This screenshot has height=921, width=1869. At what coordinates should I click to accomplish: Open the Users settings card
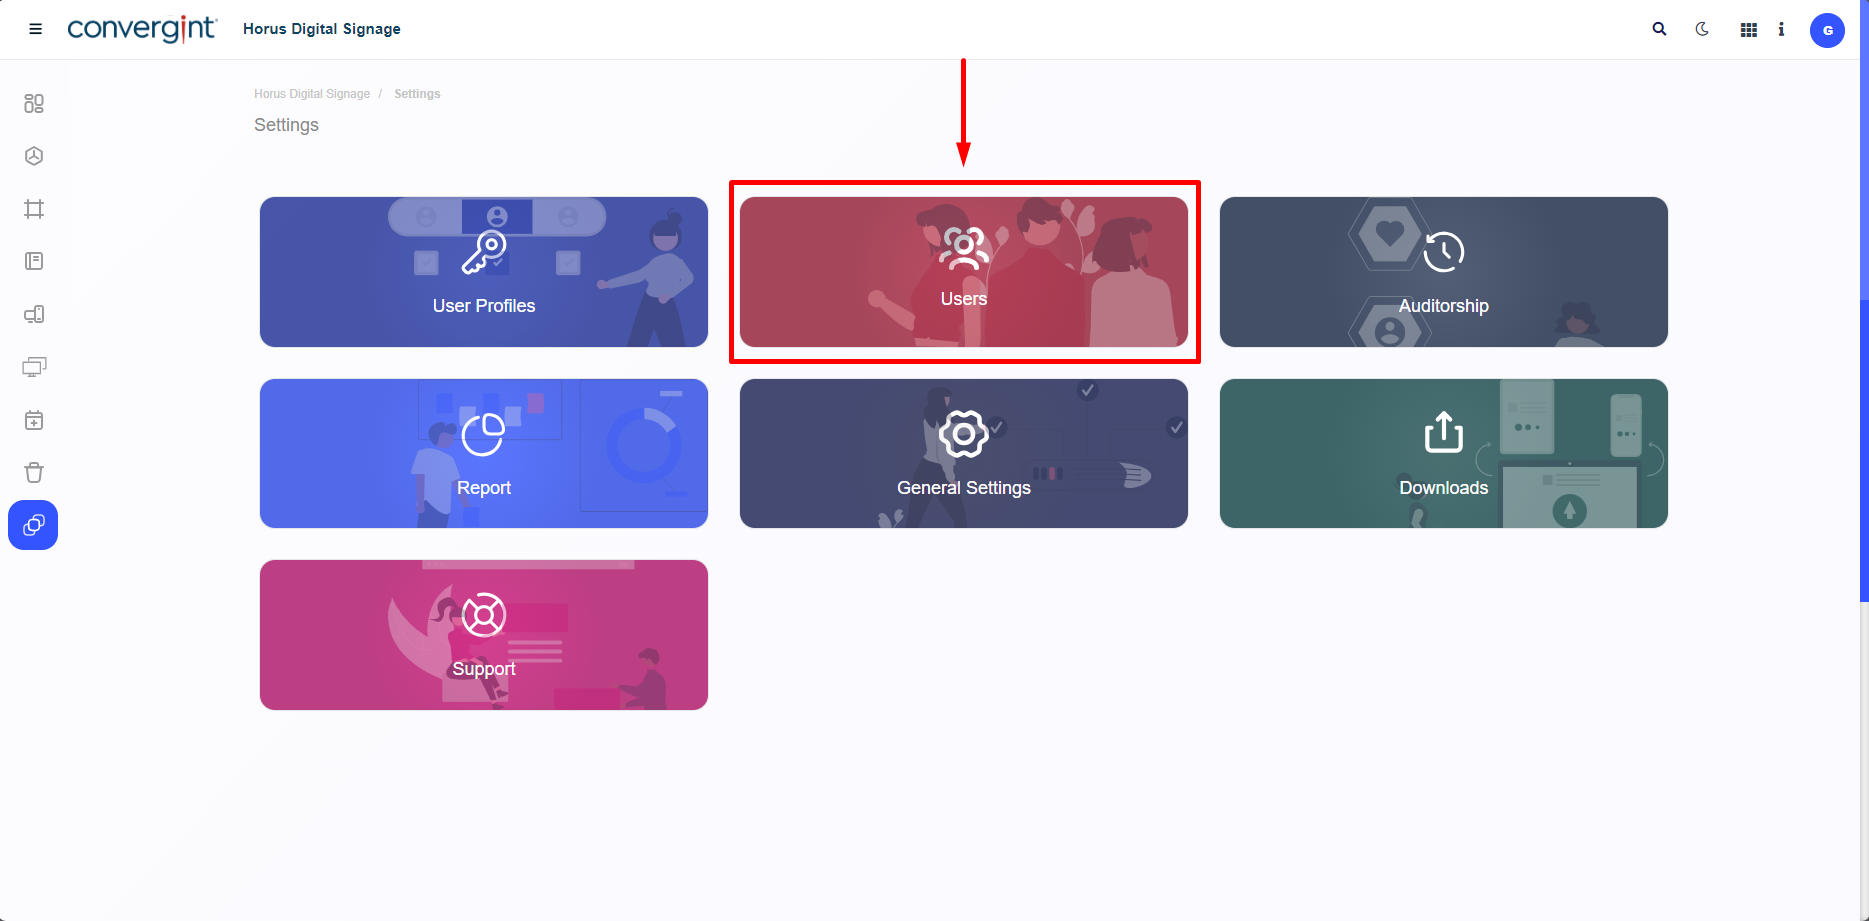964,272
